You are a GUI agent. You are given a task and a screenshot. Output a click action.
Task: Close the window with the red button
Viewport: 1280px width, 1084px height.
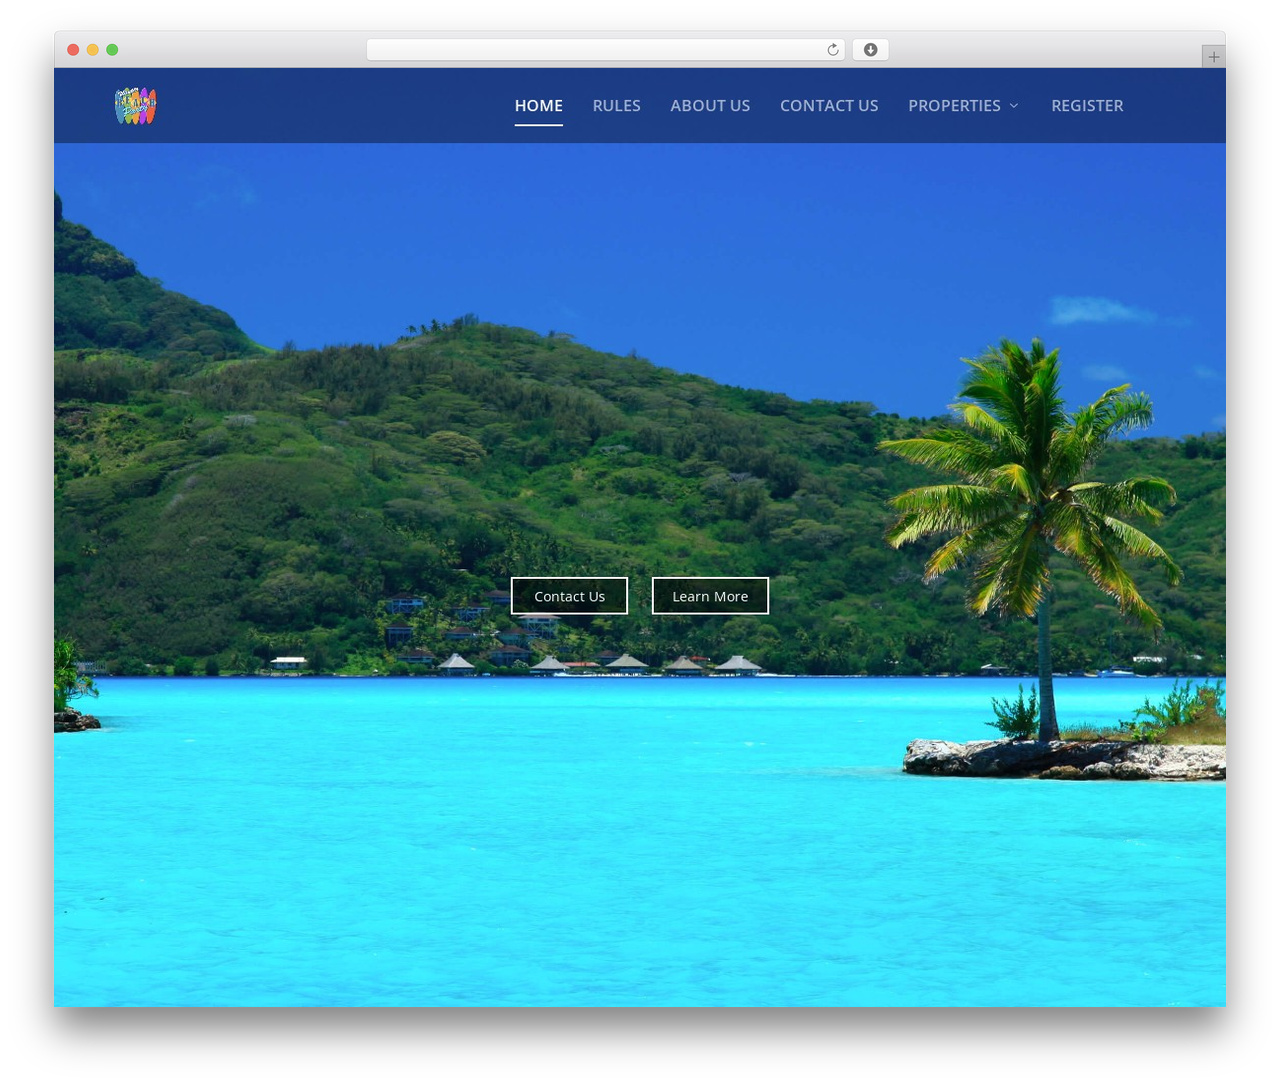73,50
